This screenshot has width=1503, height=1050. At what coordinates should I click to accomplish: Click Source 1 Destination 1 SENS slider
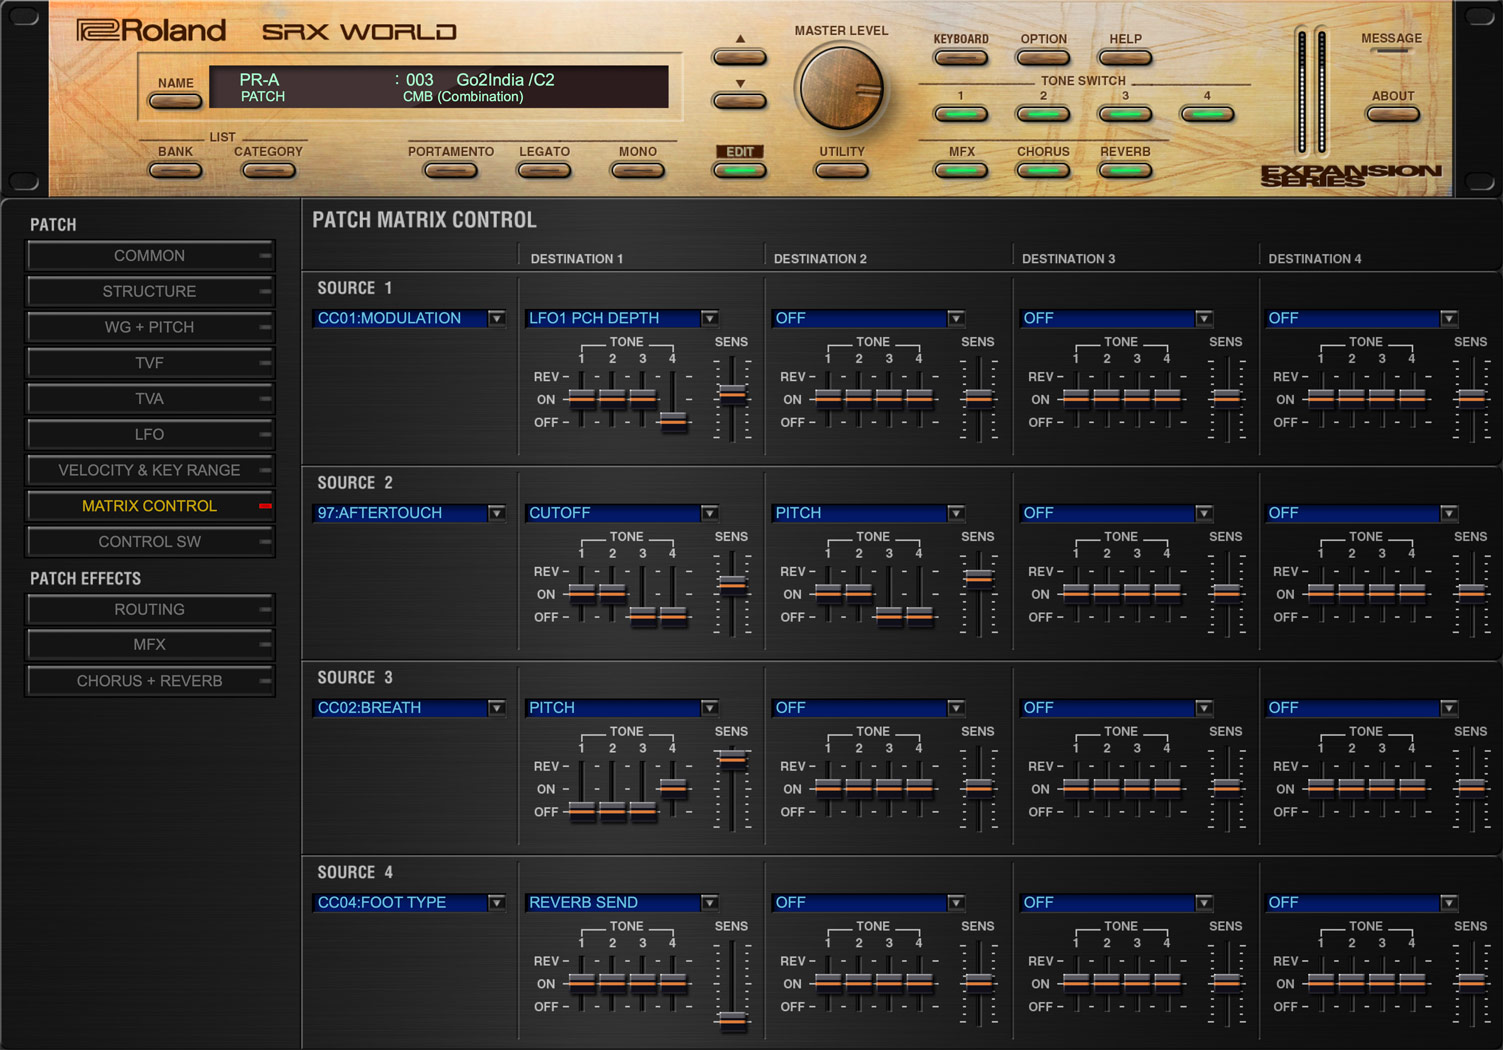point(733,393)
